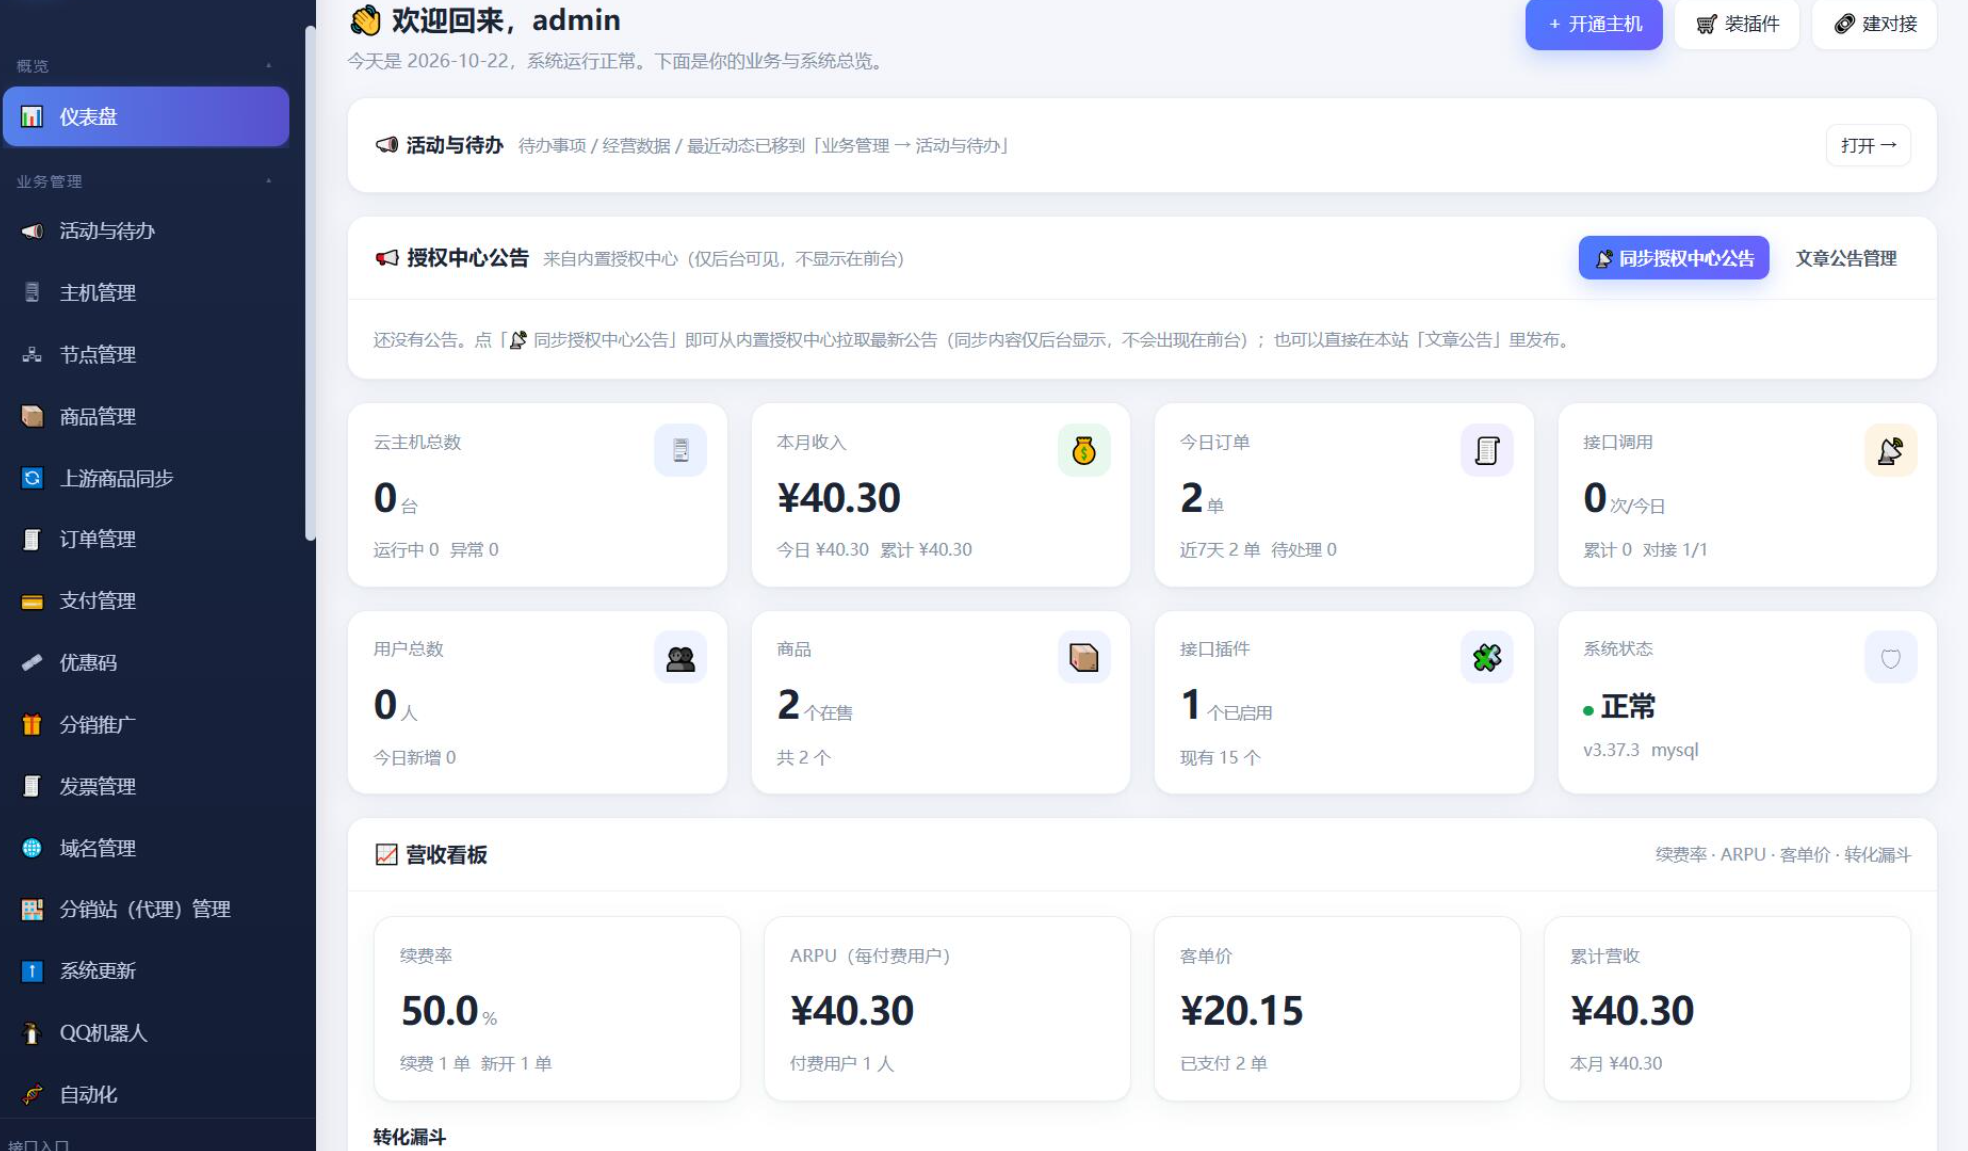1968x1151 pixels.
Task: Open 商品管理 sidebar entry
Action: [146, 416]
